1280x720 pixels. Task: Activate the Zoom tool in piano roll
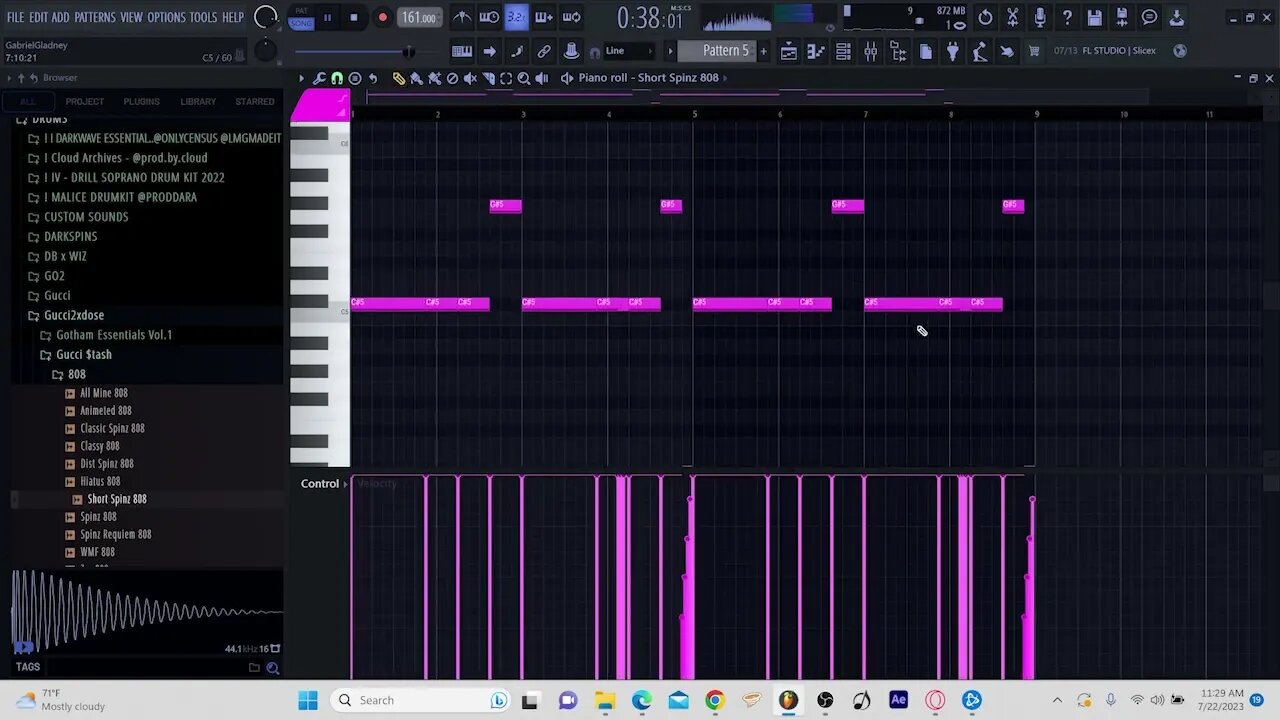(x=523, y=78)
